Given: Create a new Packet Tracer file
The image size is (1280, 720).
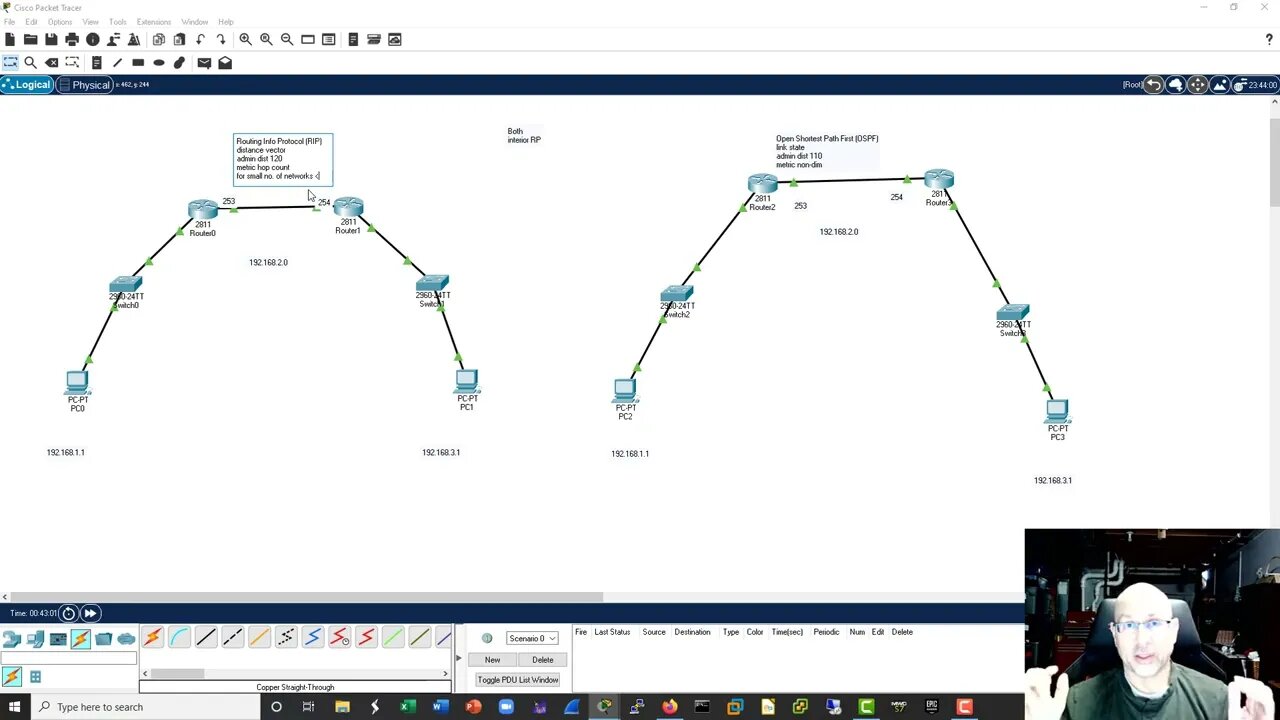Looking at the screenshot, I should point(10,39).
